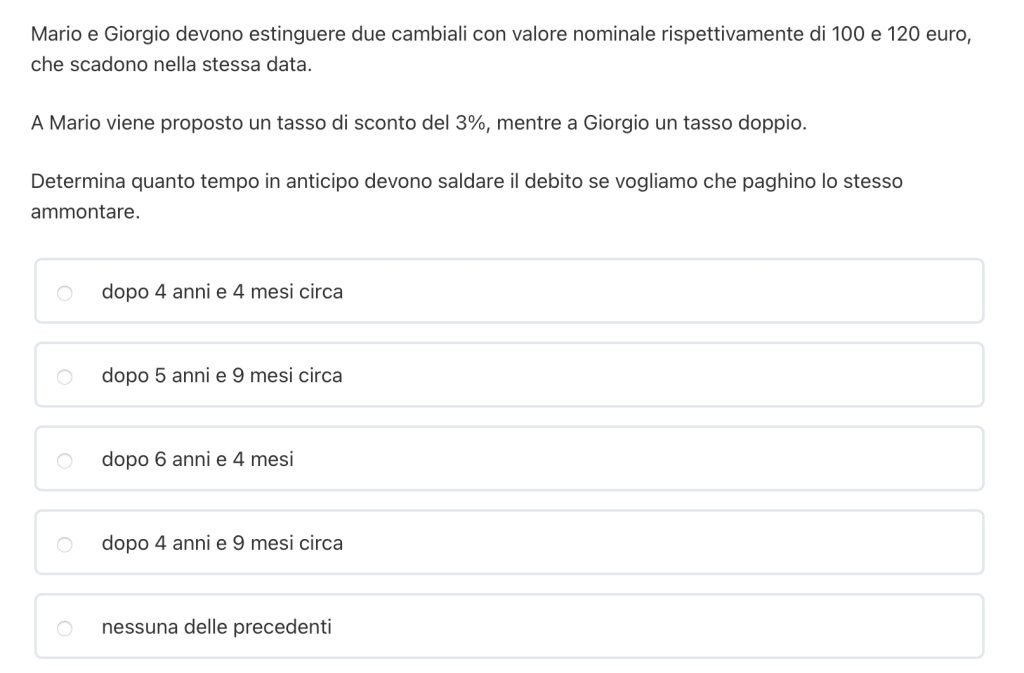Click the answer text 'dopo 5 anni e 9 mesi circa'
Image resolution: width=1024 pixels, height=673 pixels.
pyautogui.click(x=222, y=376)
